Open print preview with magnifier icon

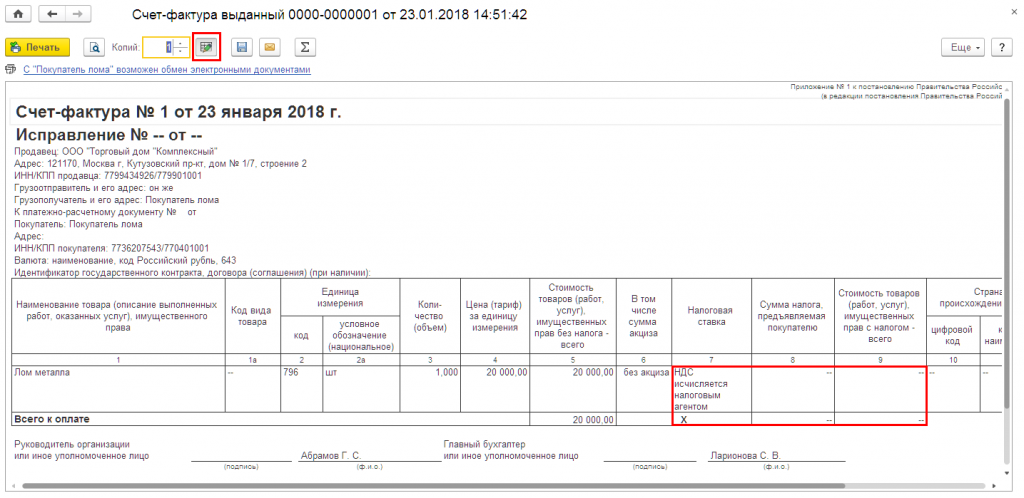point(95,47)
